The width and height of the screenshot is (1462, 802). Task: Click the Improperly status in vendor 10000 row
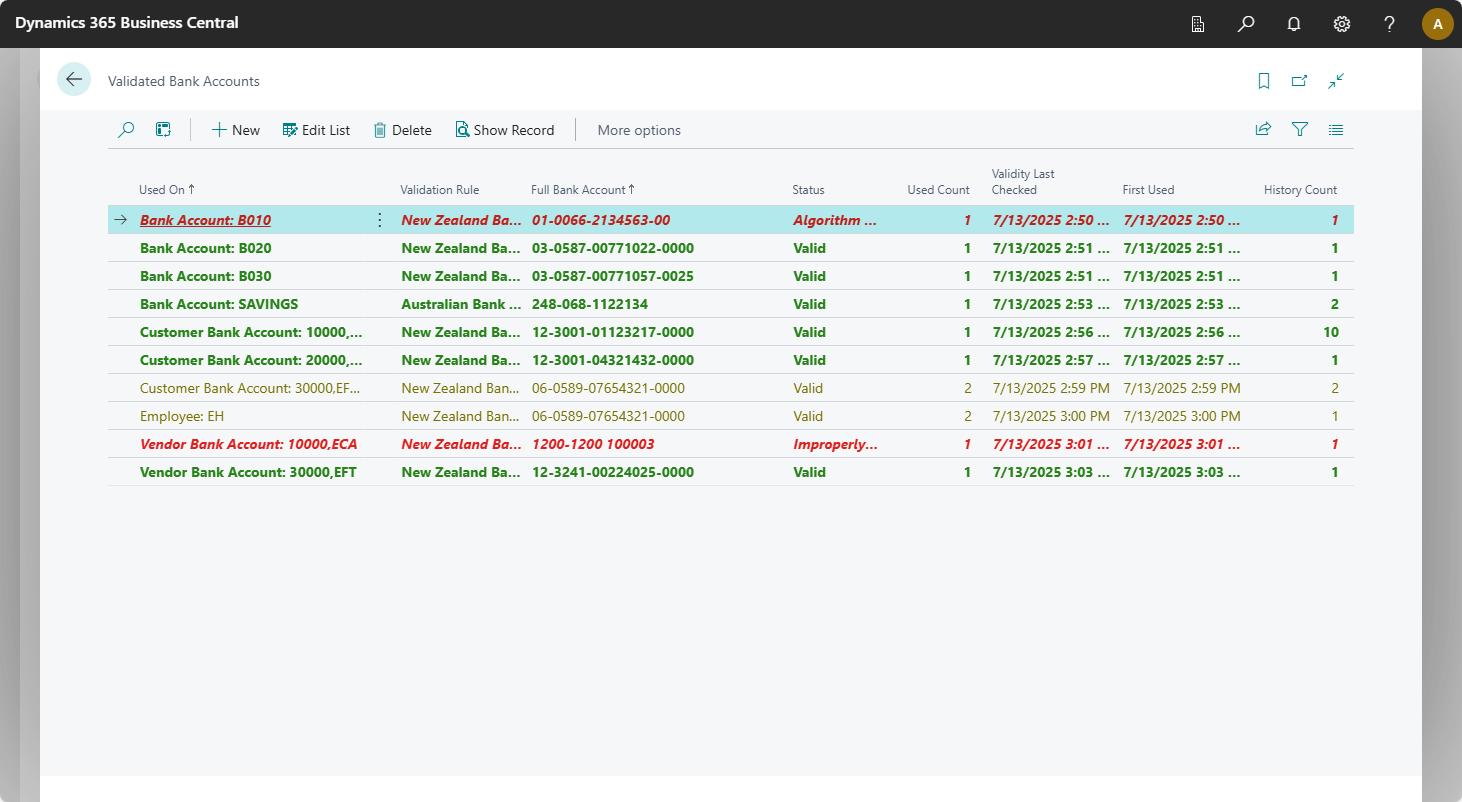[x=835, y=444]
